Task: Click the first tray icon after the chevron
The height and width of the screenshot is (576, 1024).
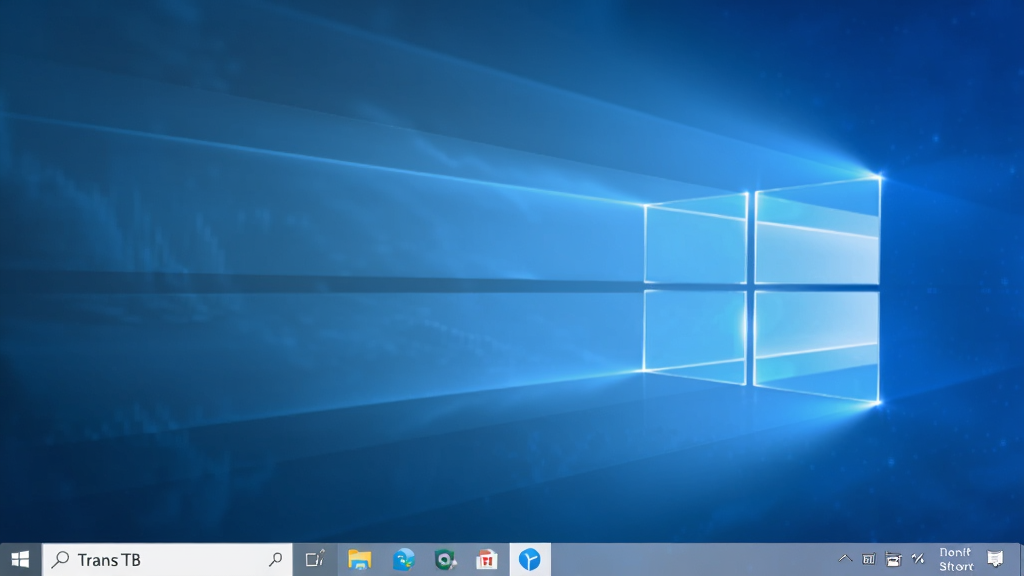Action: 869,559
